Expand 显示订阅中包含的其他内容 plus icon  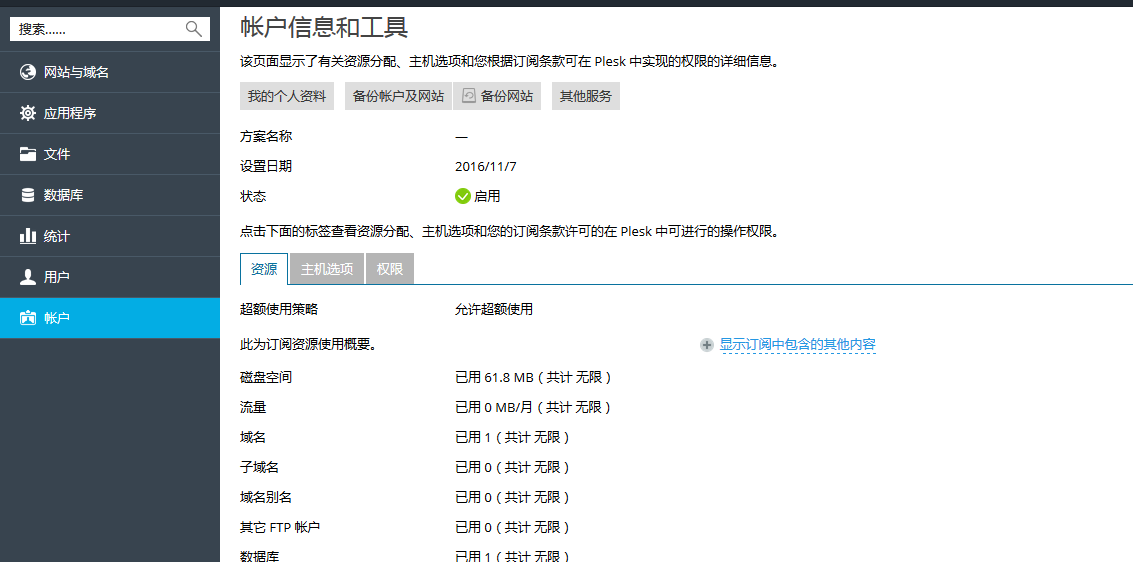pyautogui.click(x=707, y=345)
